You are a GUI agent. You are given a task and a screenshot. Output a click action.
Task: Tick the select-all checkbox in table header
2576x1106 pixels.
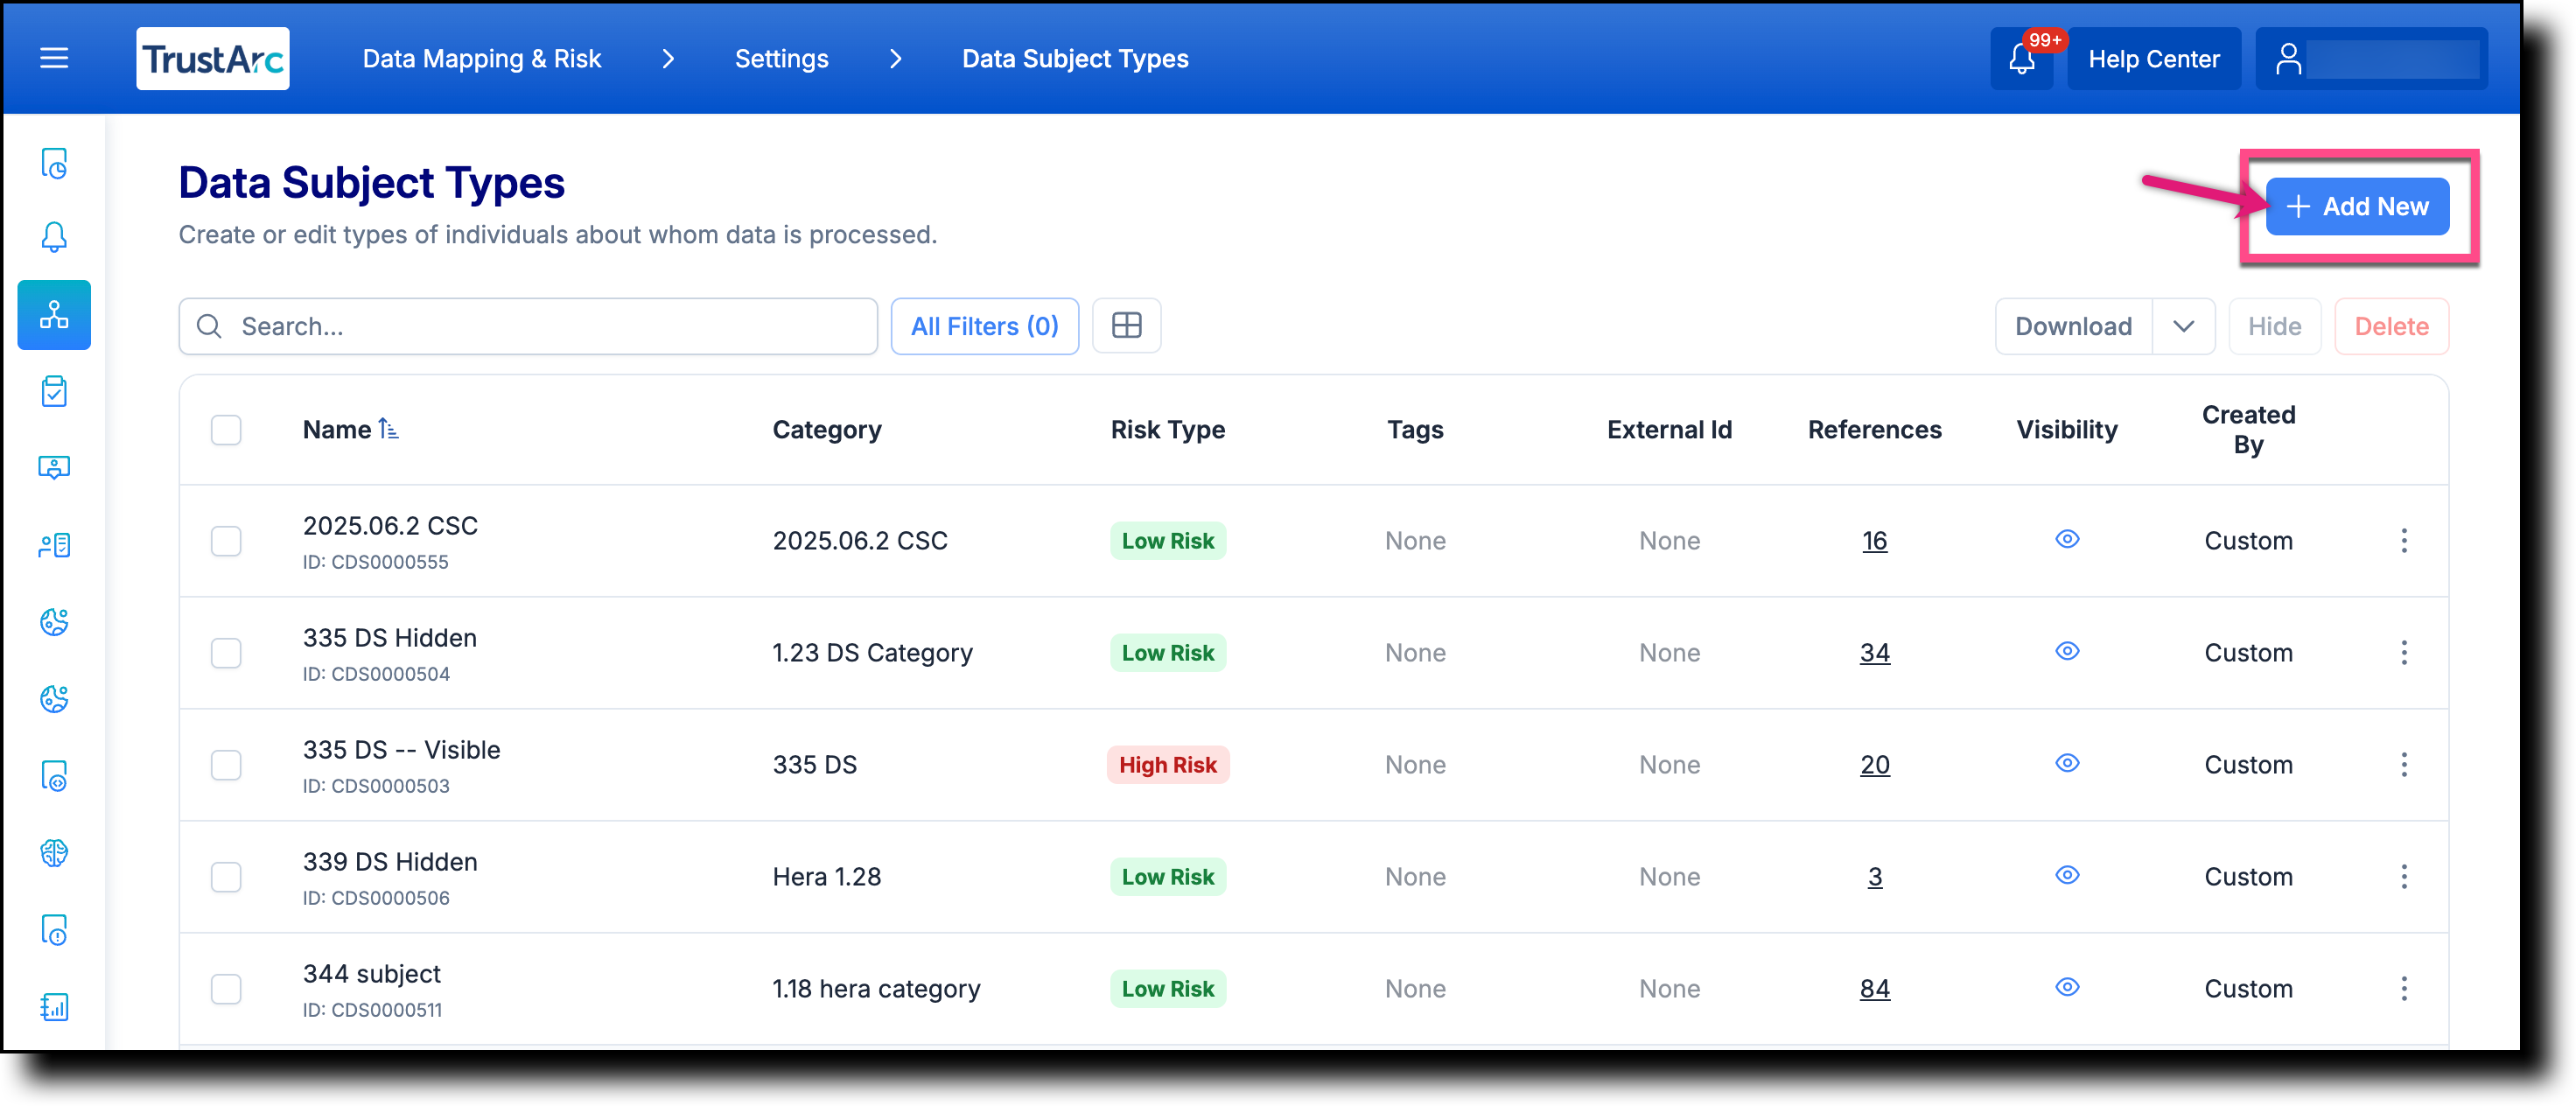click(226, 430)
